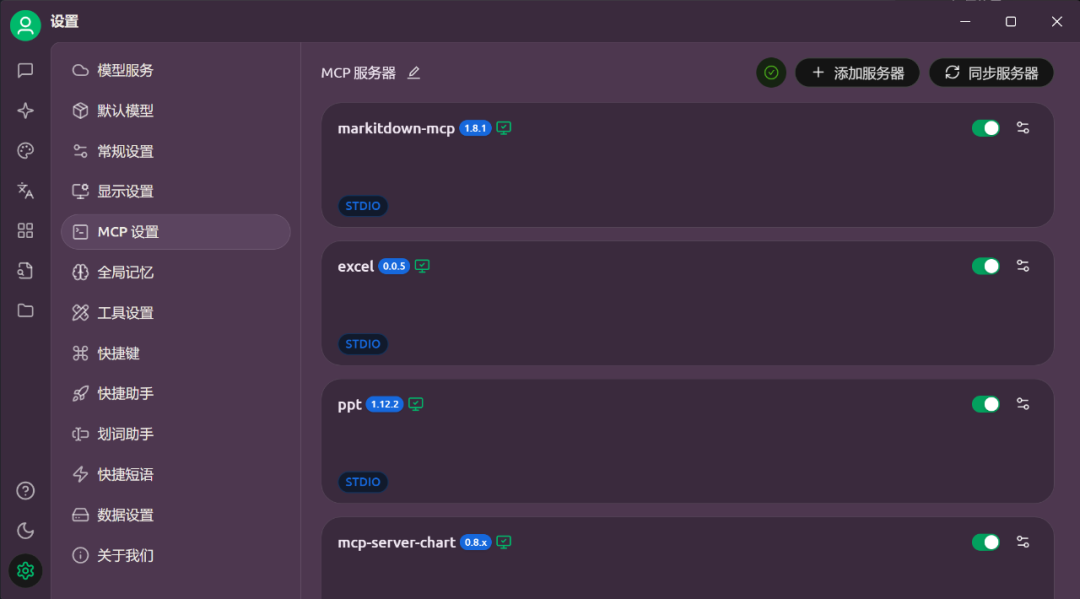Viewport: 1080px width, 599px height.
Task: Toggle dark mode moon icon
Action: click(25, 531)
